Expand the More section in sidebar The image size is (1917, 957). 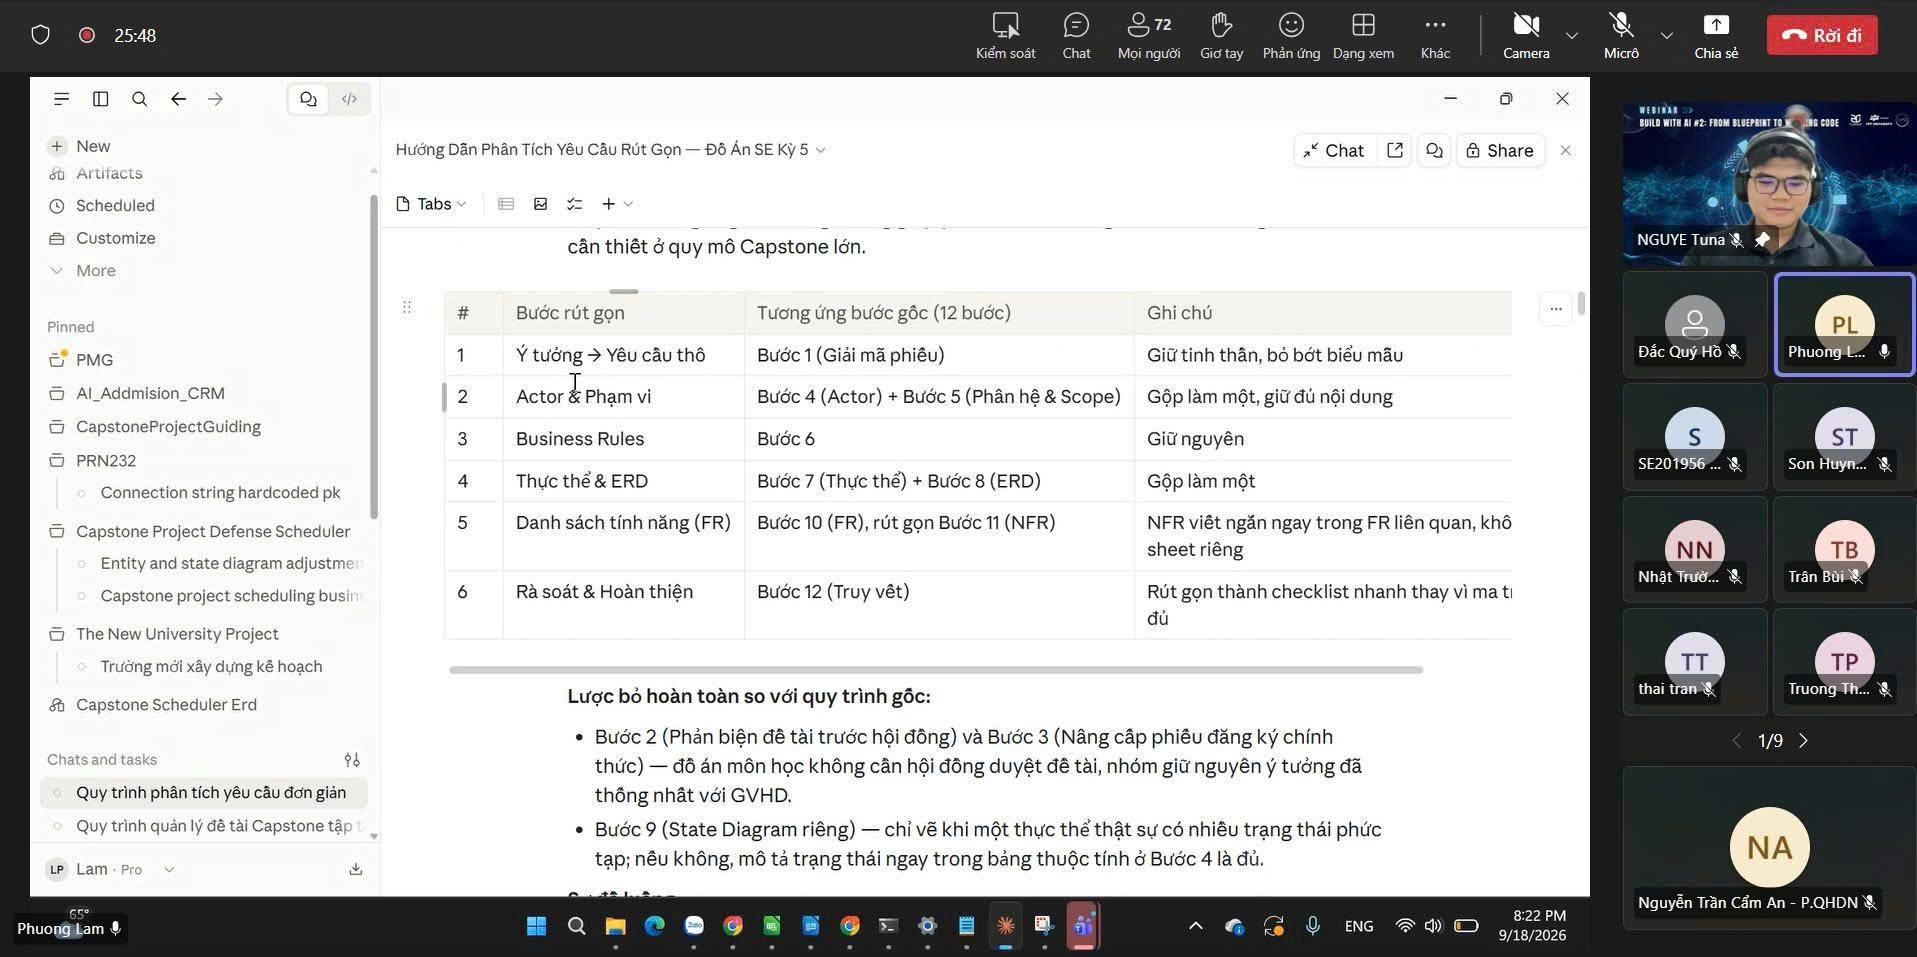95,270
